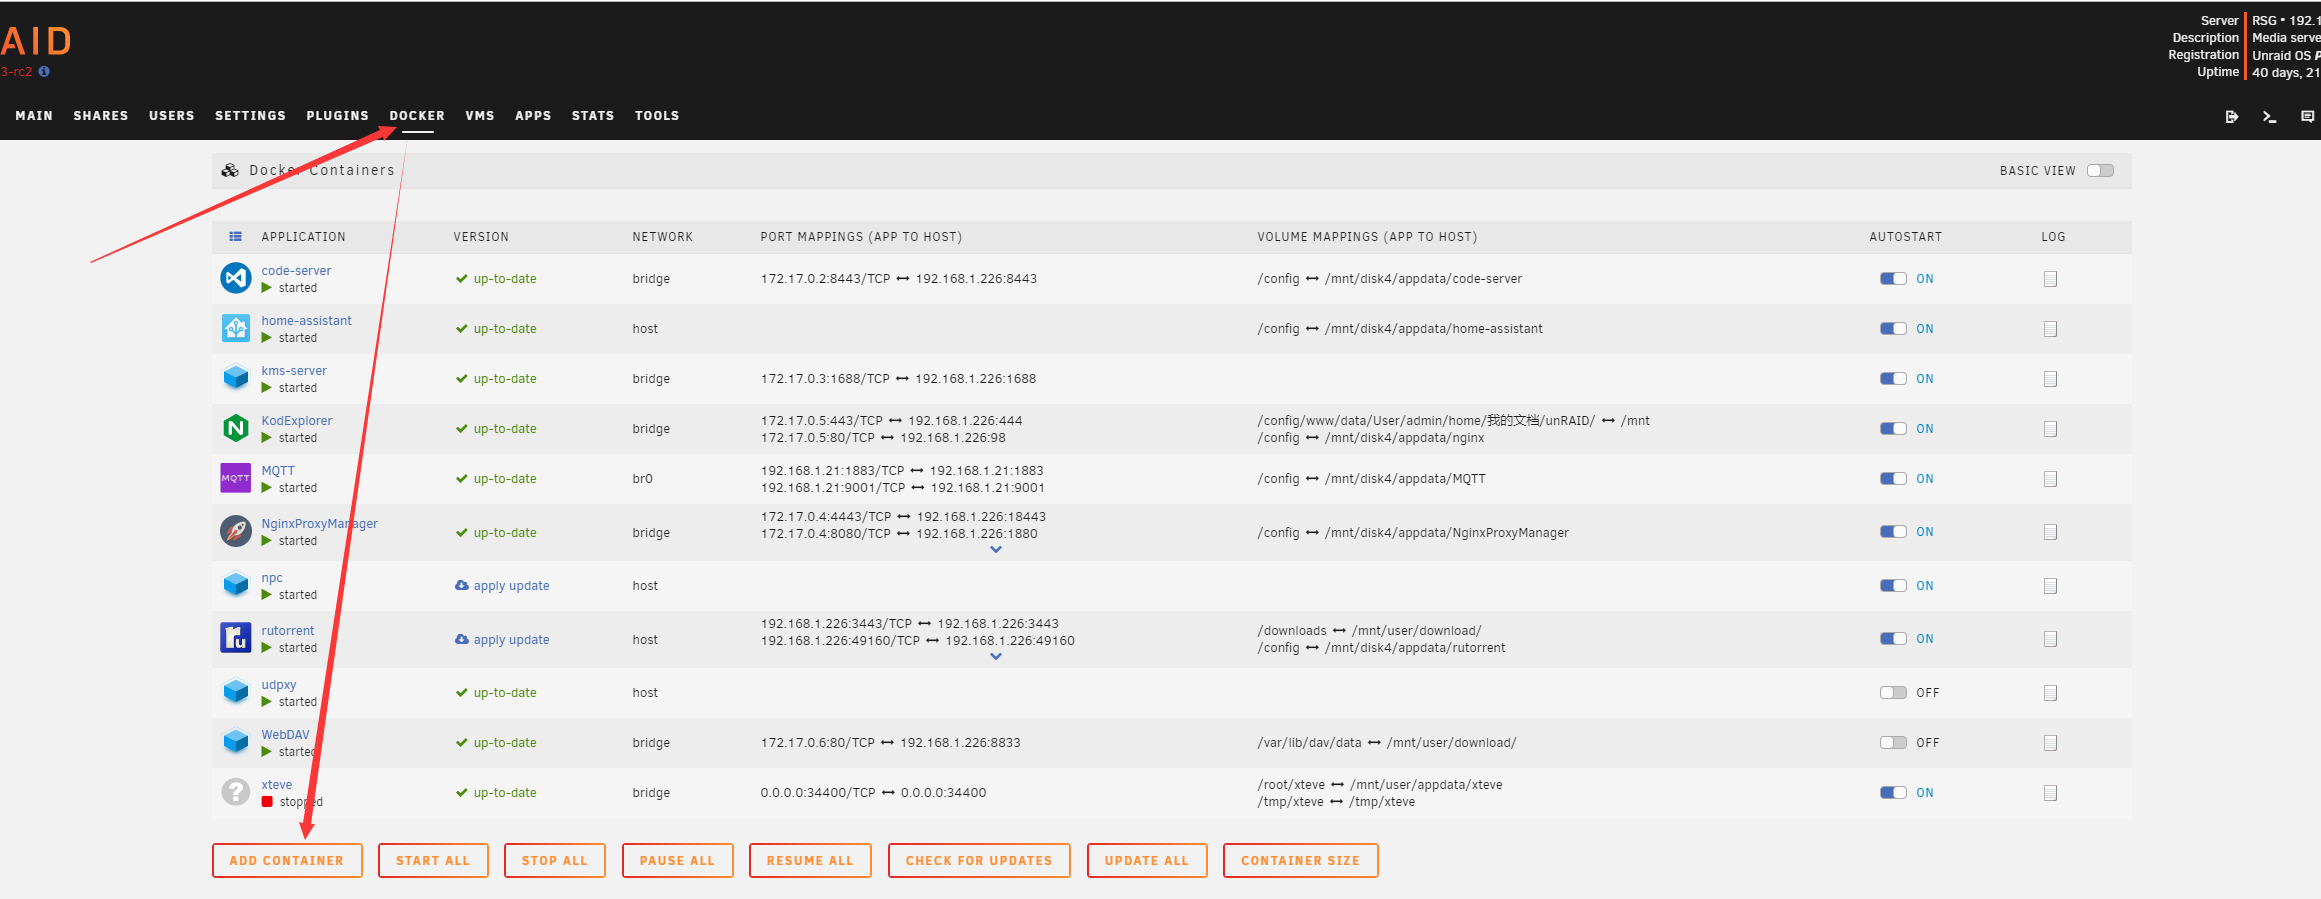Click the udpxy container cube icon
Viewport: 2321px width, 899px height.
[236, 692]
